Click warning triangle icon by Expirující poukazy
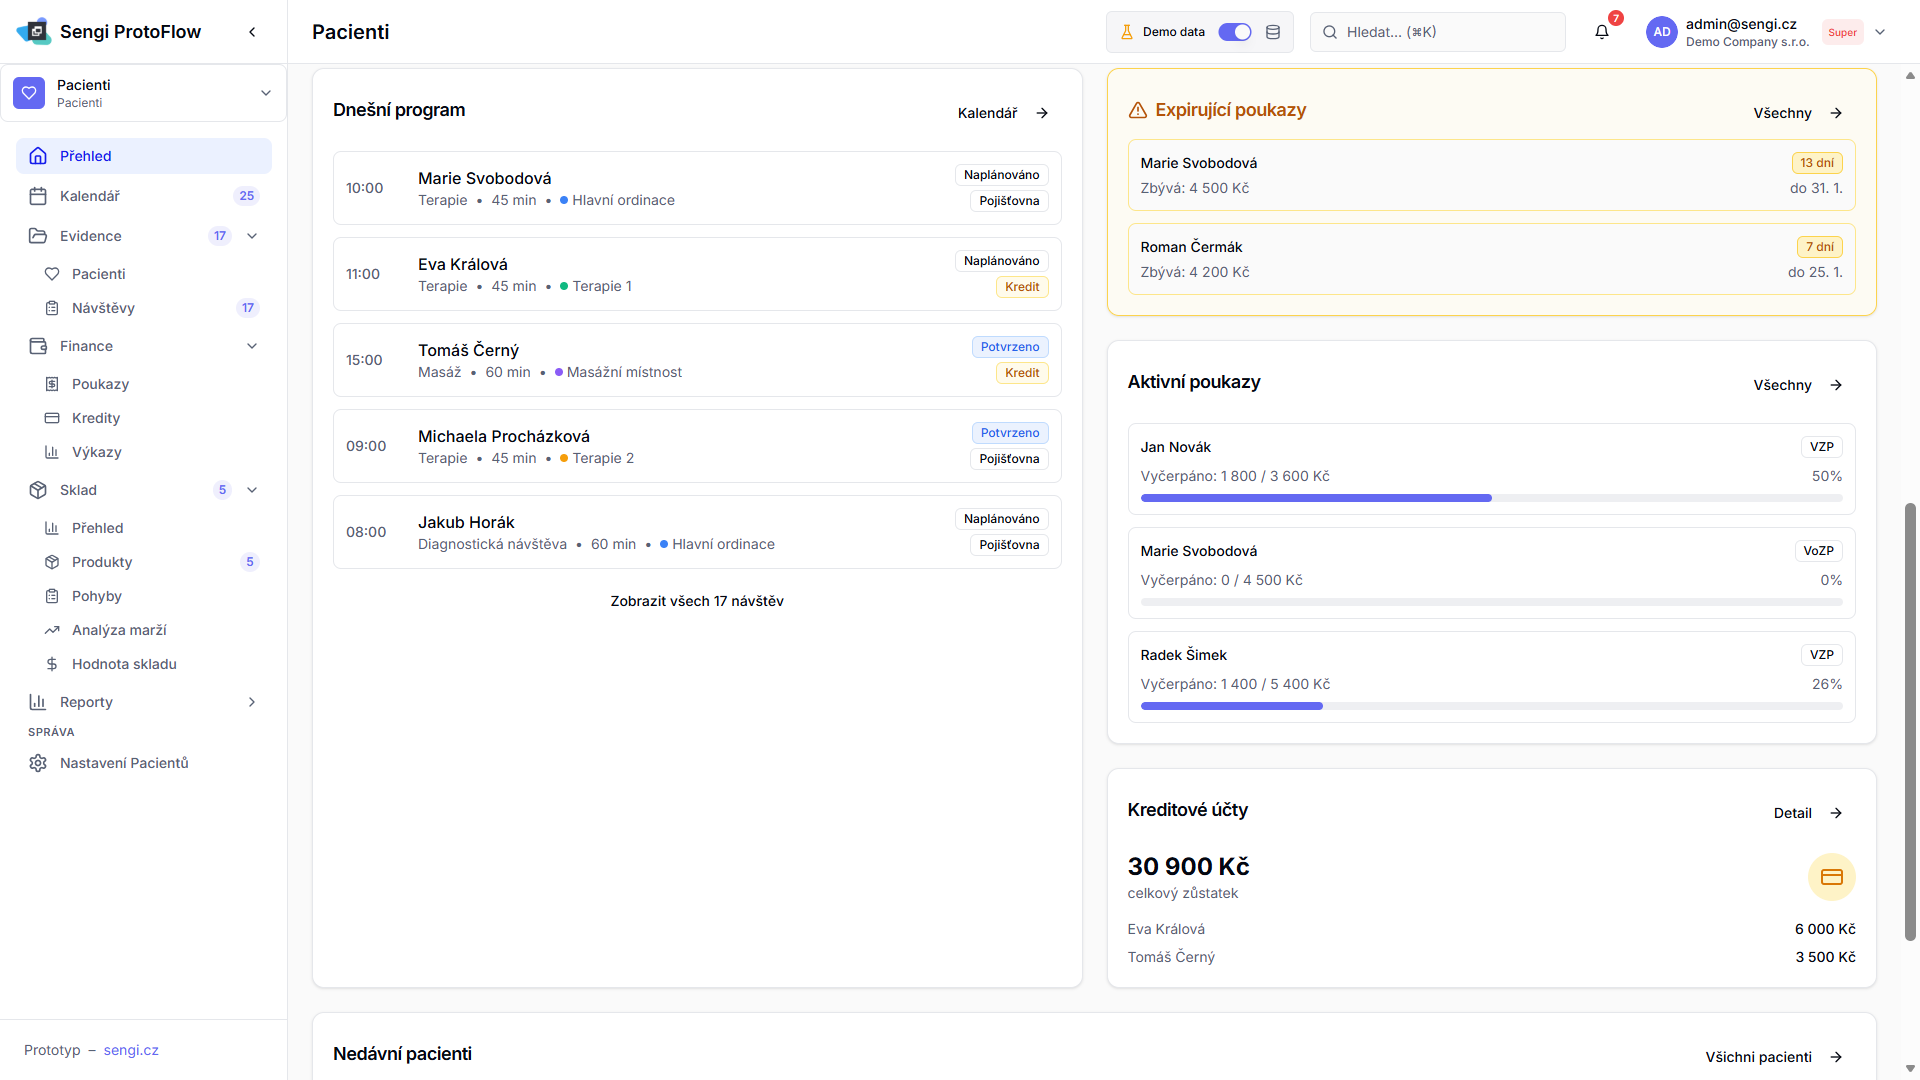Viewport: 1920px width, 1080px height. pyautogui.click(x=1137, y=111)
